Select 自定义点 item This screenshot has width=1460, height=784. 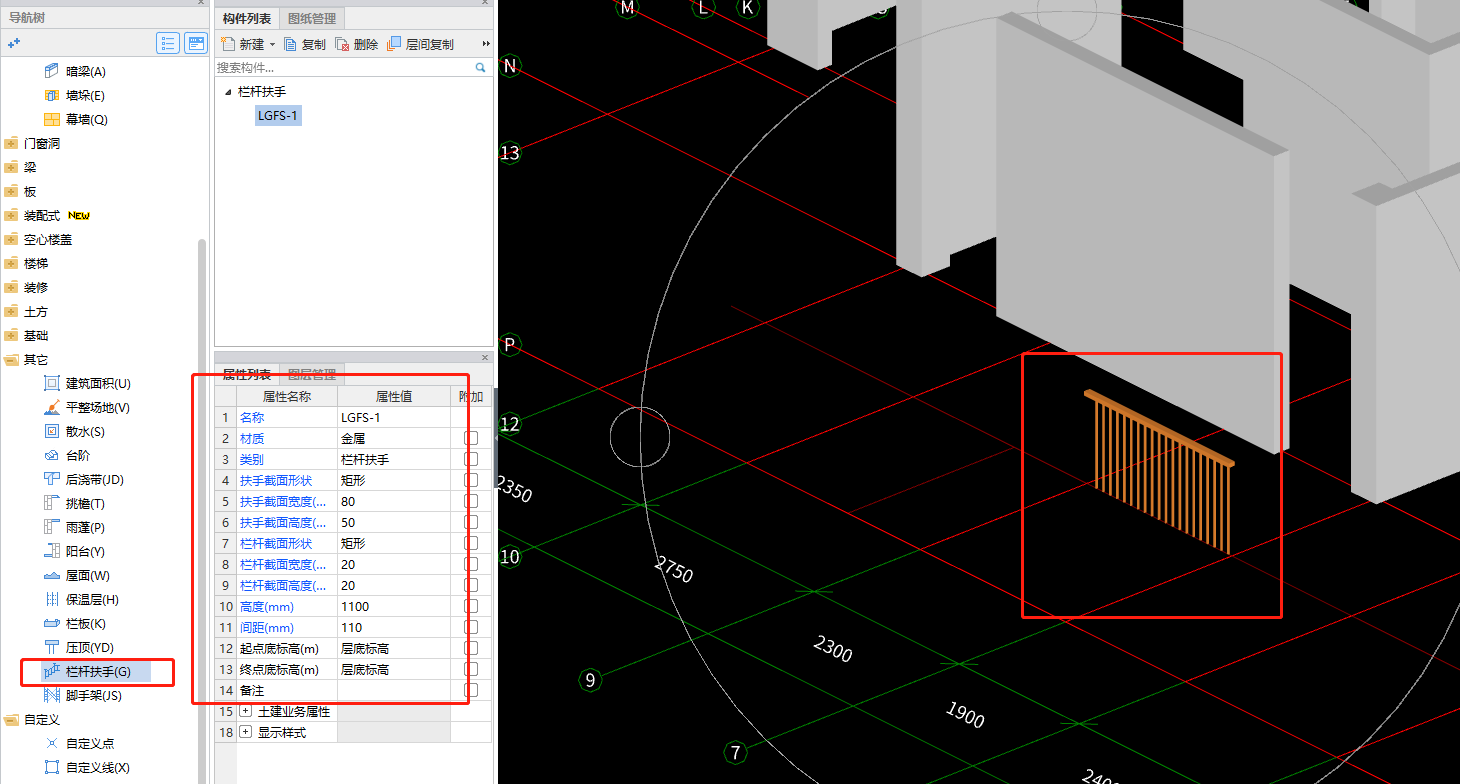click(x=89, y=743)
